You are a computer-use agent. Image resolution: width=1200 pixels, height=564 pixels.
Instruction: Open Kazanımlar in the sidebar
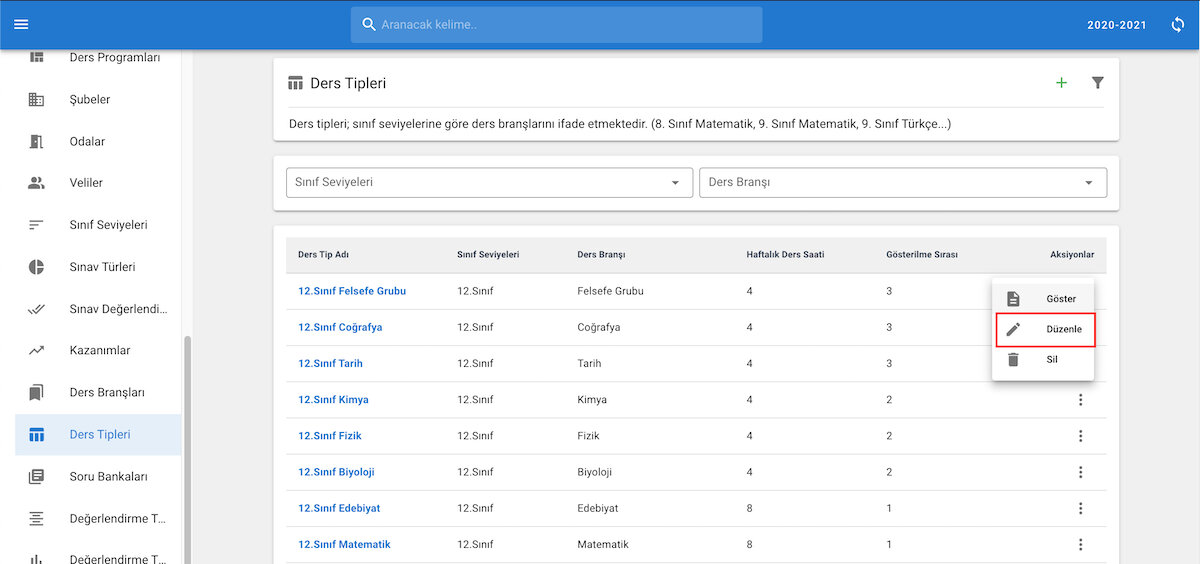pyautogui.click(x=98, y=350)
